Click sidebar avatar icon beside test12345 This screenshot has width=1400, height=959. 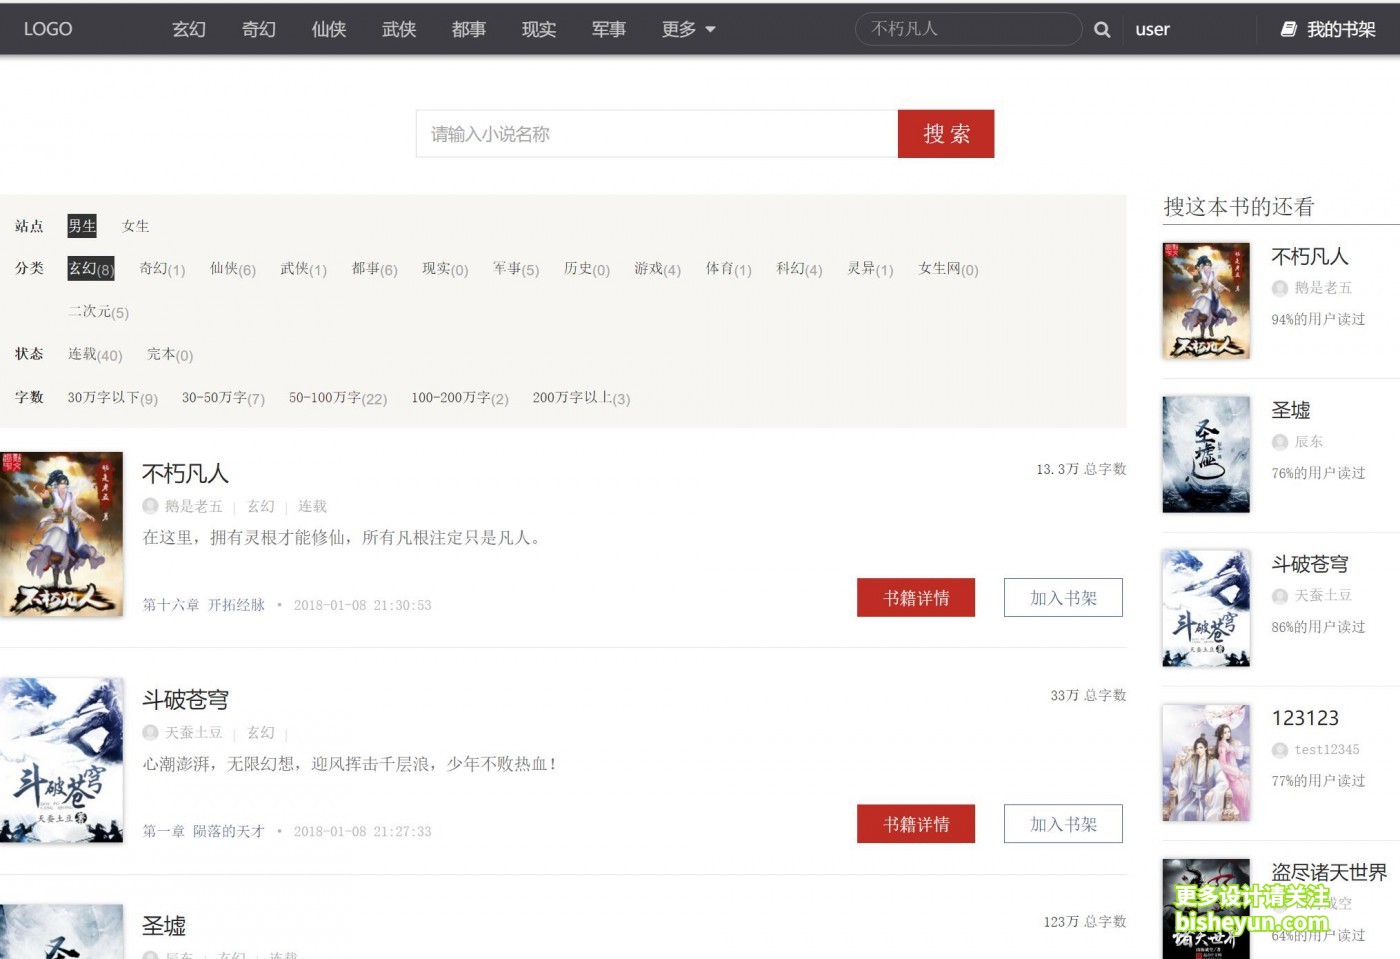1279,750
